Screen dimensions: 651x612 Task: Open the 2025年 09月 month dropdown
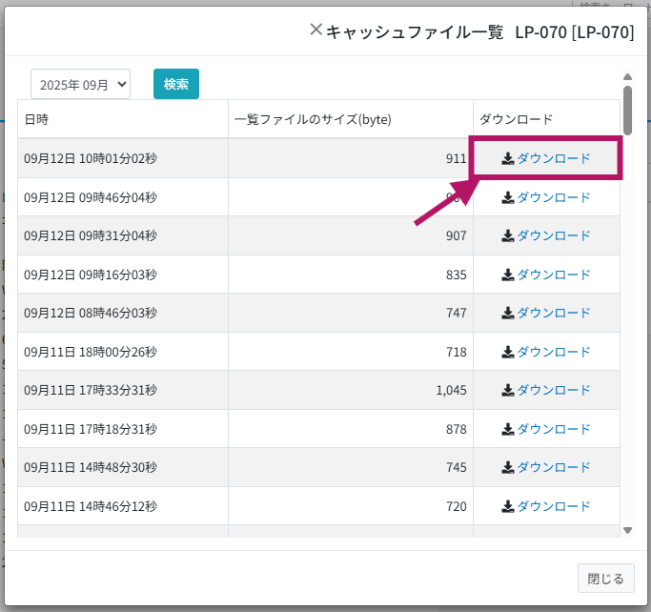[x=80, y=84]
